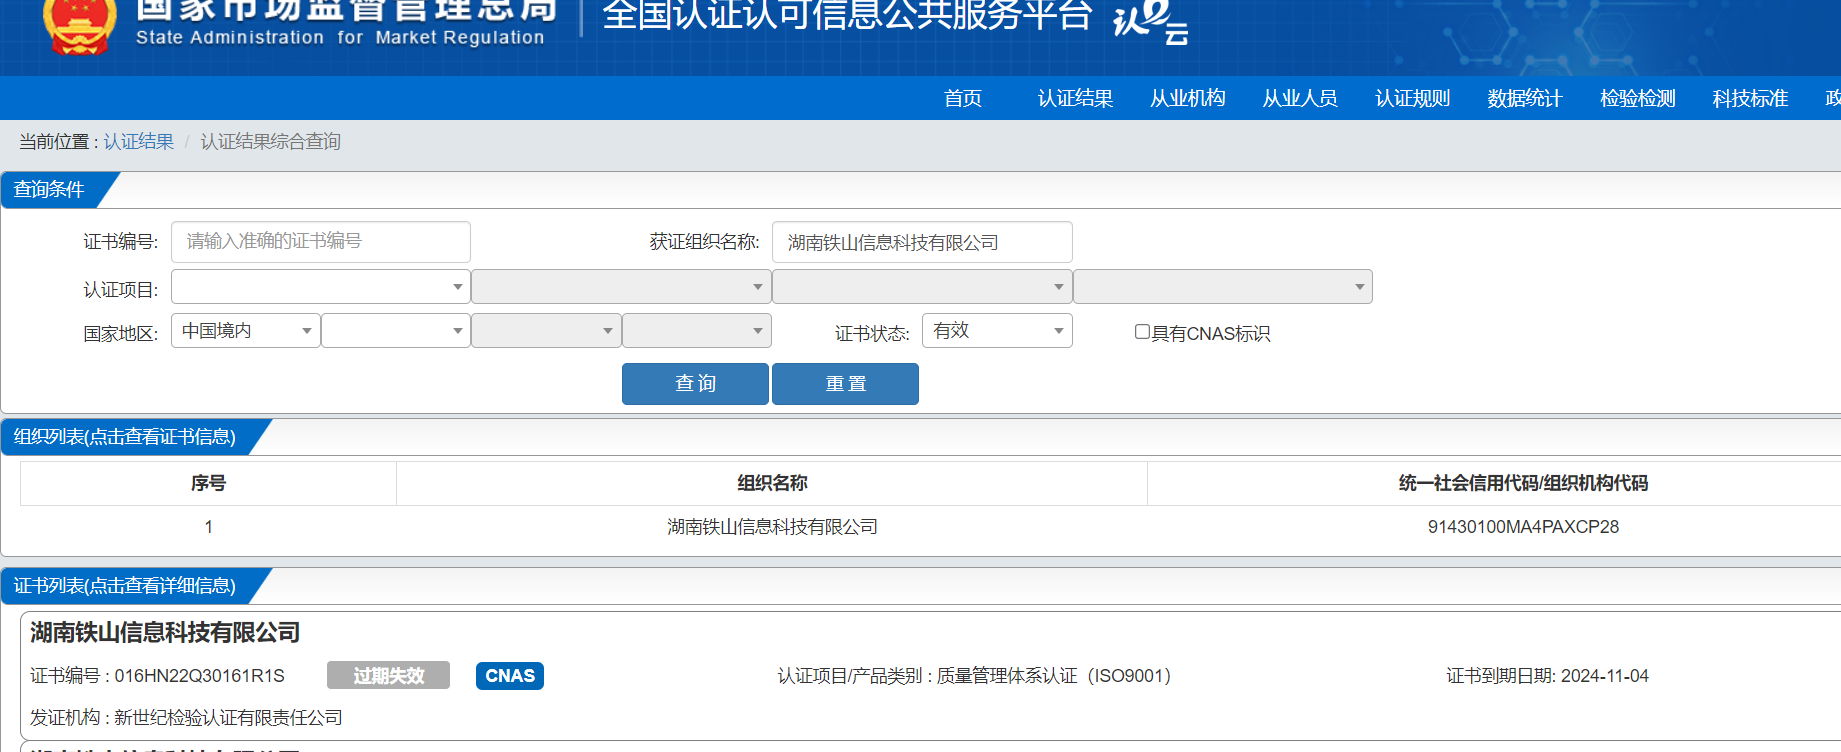Click certificate number 016HN22Q30161R1S

200,676
